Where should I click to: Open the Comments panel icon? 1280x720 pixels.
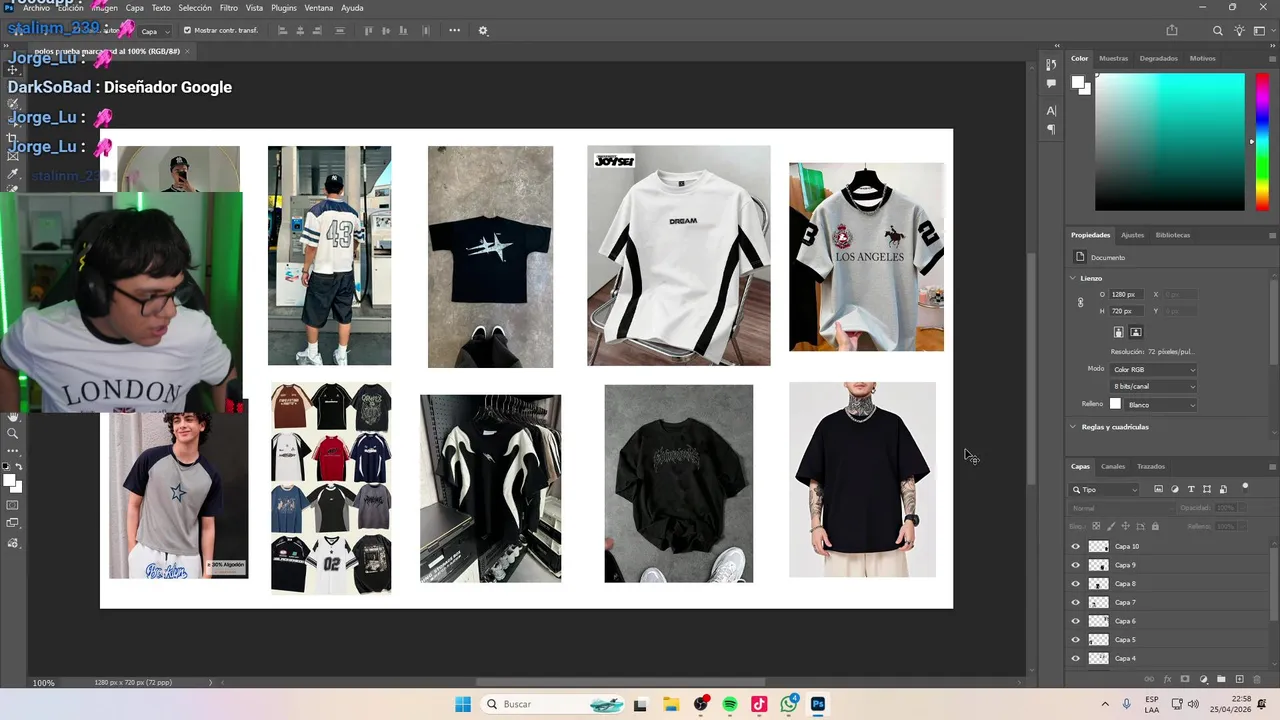[1051, 84]
